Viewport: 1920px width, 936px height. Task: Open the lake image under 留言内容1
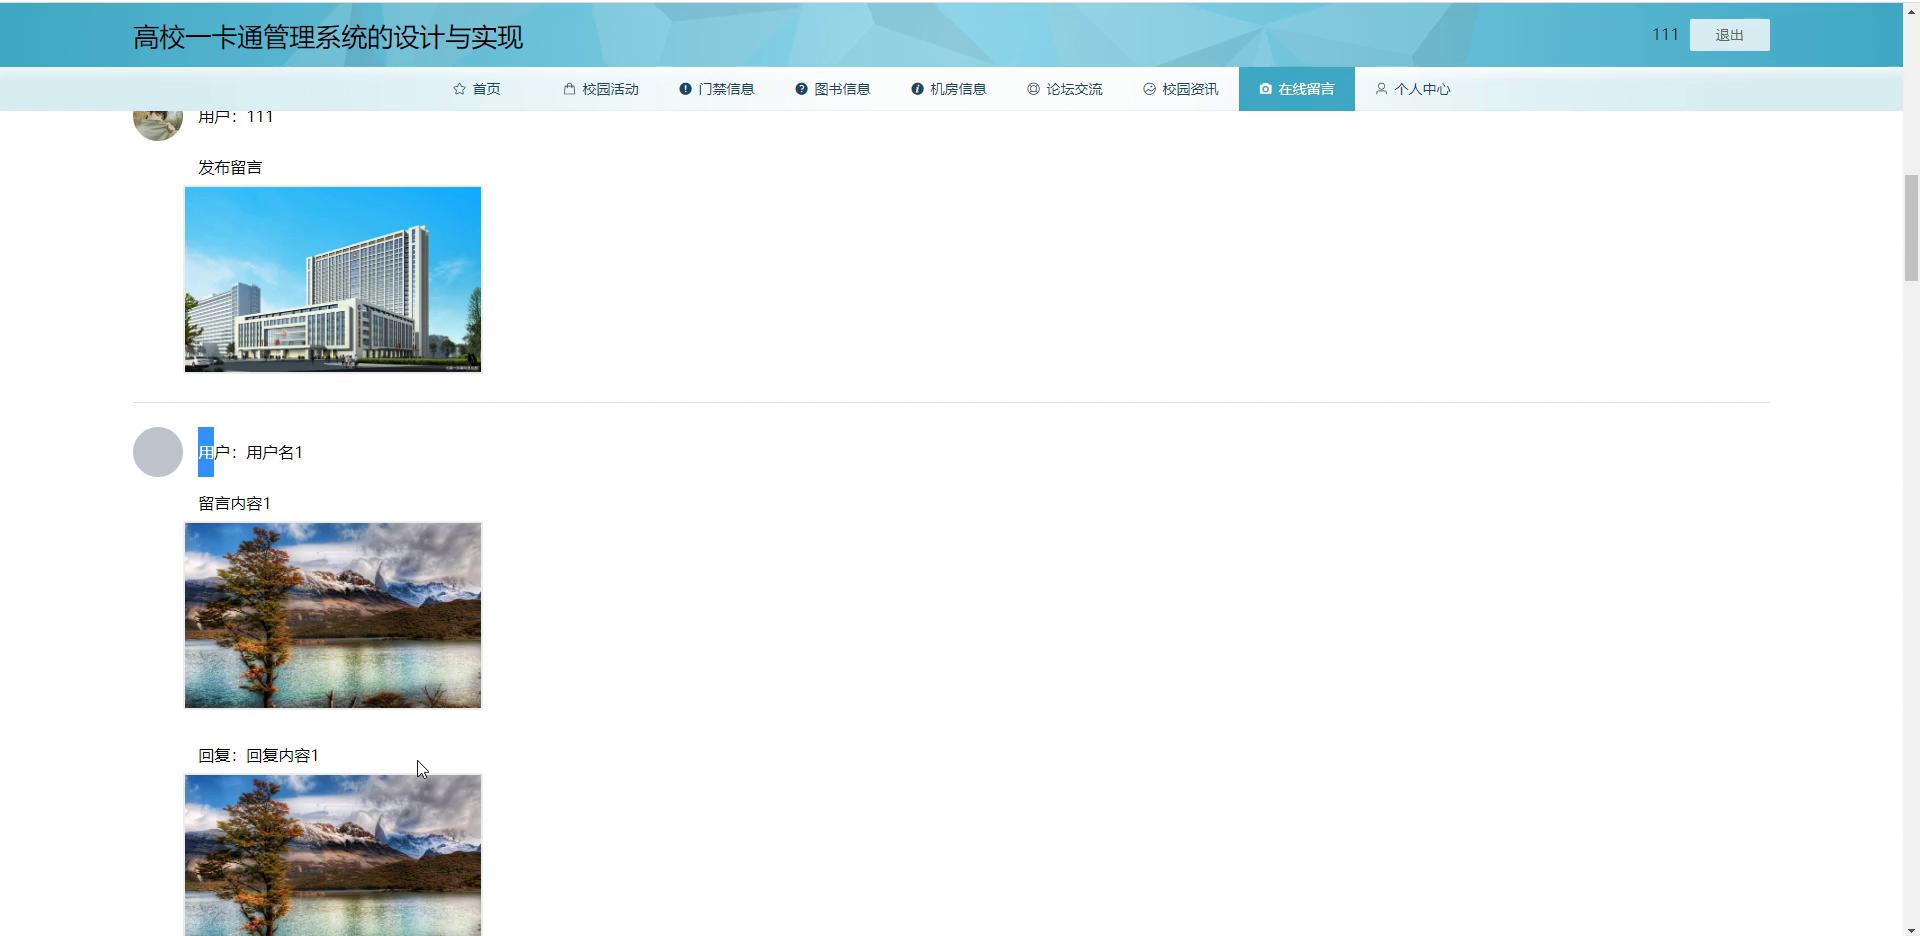(x=333, y=615)
